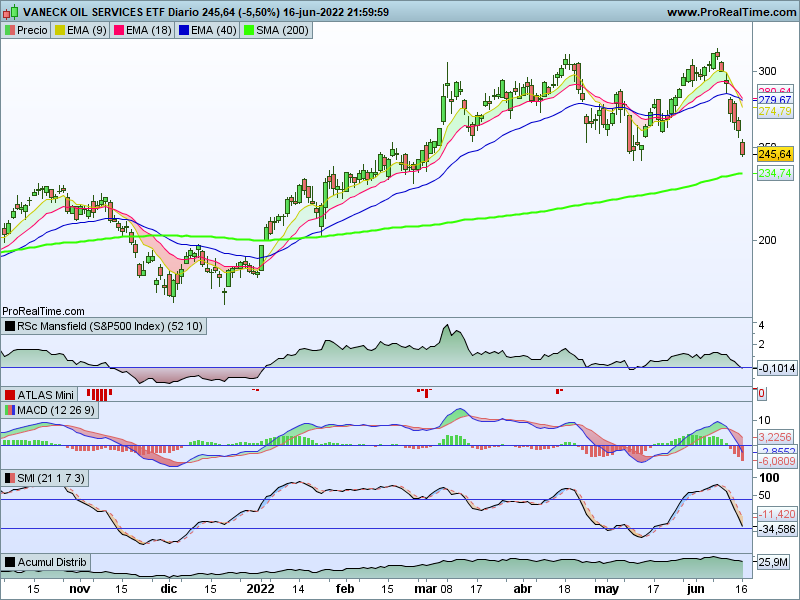Click the MACD (12 26 9) indicator label
800x600 pixels.
(56, 410)
